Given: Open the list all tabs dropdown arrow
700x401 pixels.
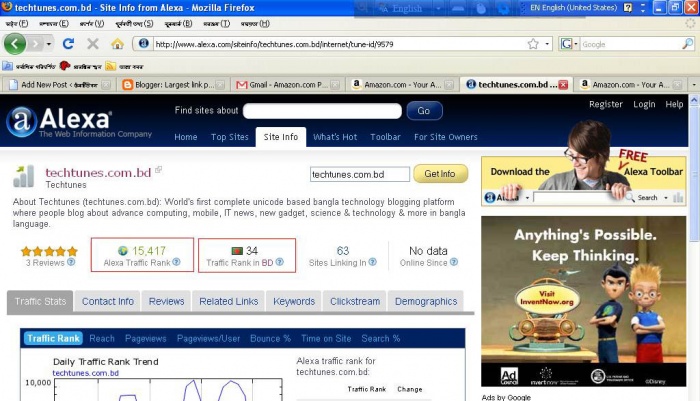Looking at the screenshot, I should pyautogui.click(x=694, y=84).
